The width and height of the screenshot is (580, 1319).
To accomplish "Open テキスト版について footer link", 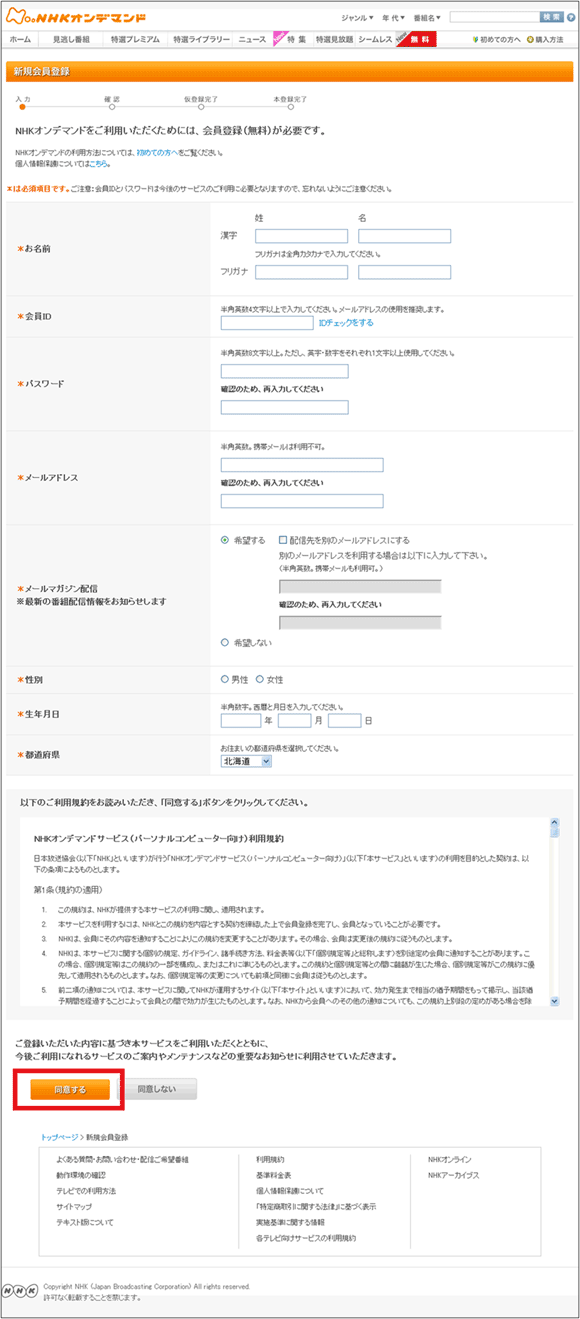I will (x=85, y=1222).
